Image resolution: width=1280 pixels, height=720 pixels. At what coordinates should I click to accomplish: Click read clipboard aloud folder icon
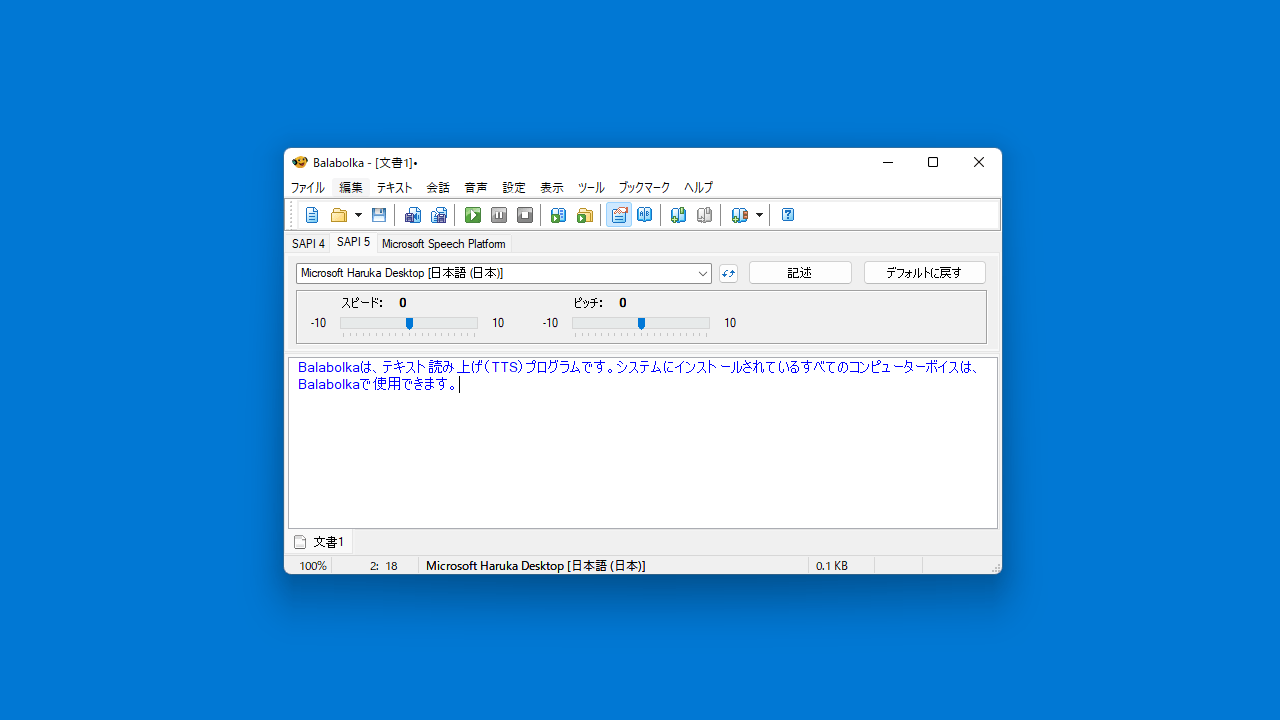tap(585, 215)
